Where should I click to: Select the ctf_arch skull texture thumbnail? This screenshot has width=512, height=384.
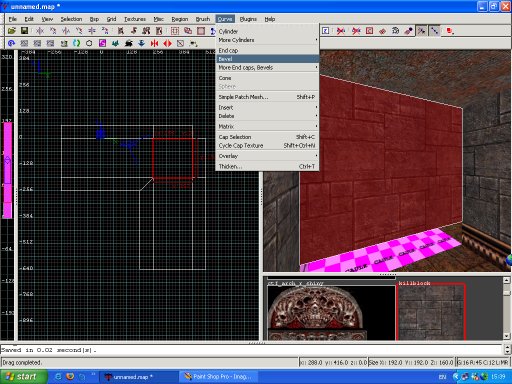(331, 313)
